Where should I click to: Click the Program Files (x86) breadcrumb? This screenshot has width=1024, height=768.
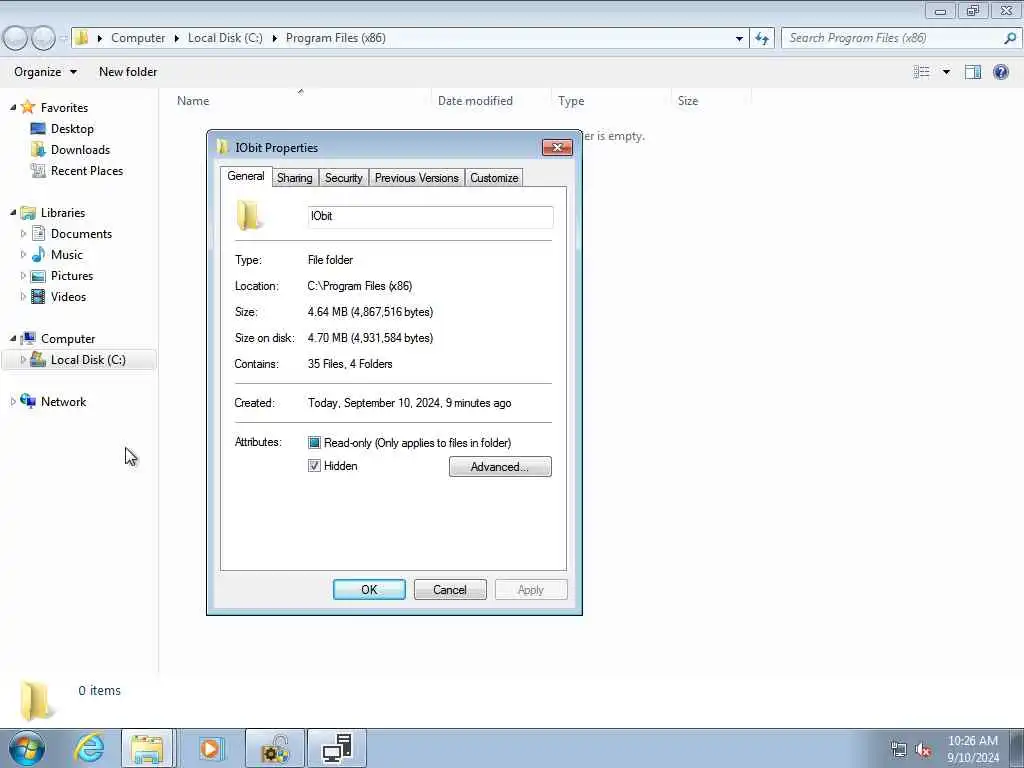pyautogui.click(x=336, y=38)
